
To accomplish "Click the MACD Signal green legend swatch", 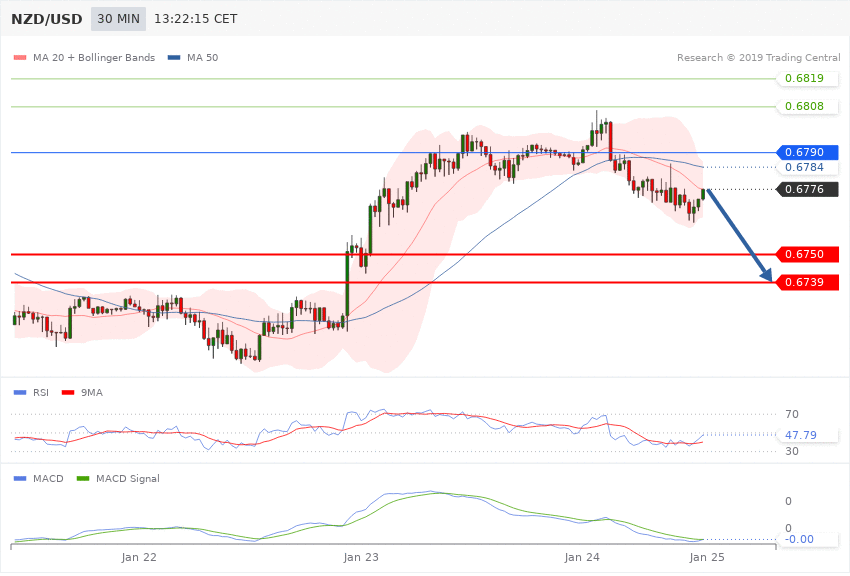I will coord(83,479).
